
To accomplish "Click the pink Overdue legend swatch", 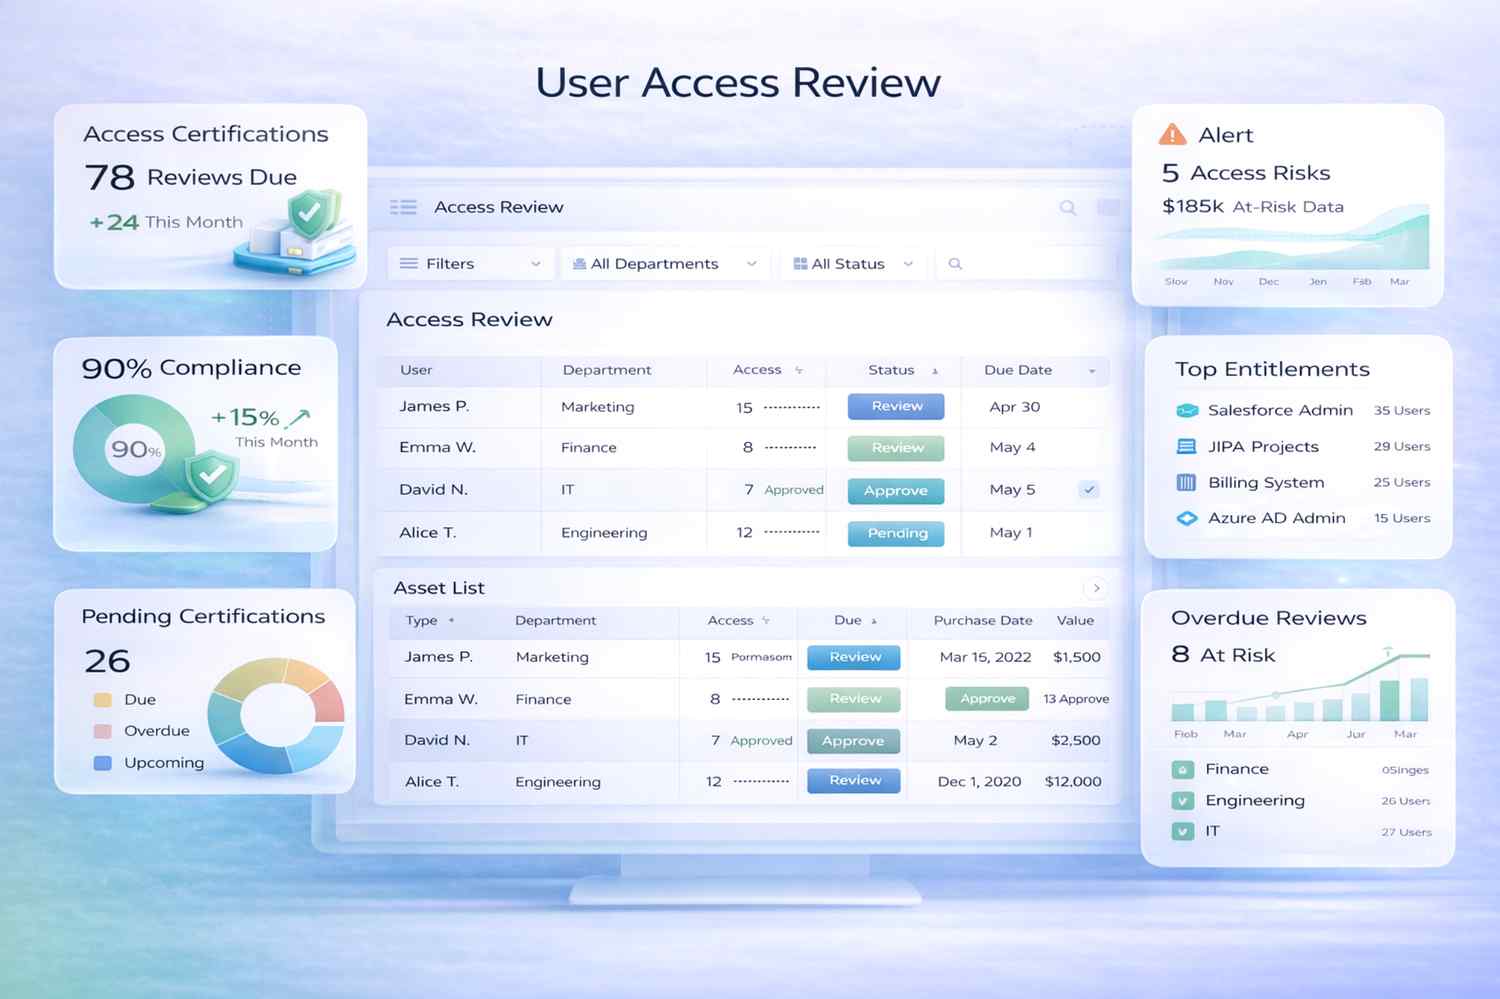I will (x=103, y=731).
